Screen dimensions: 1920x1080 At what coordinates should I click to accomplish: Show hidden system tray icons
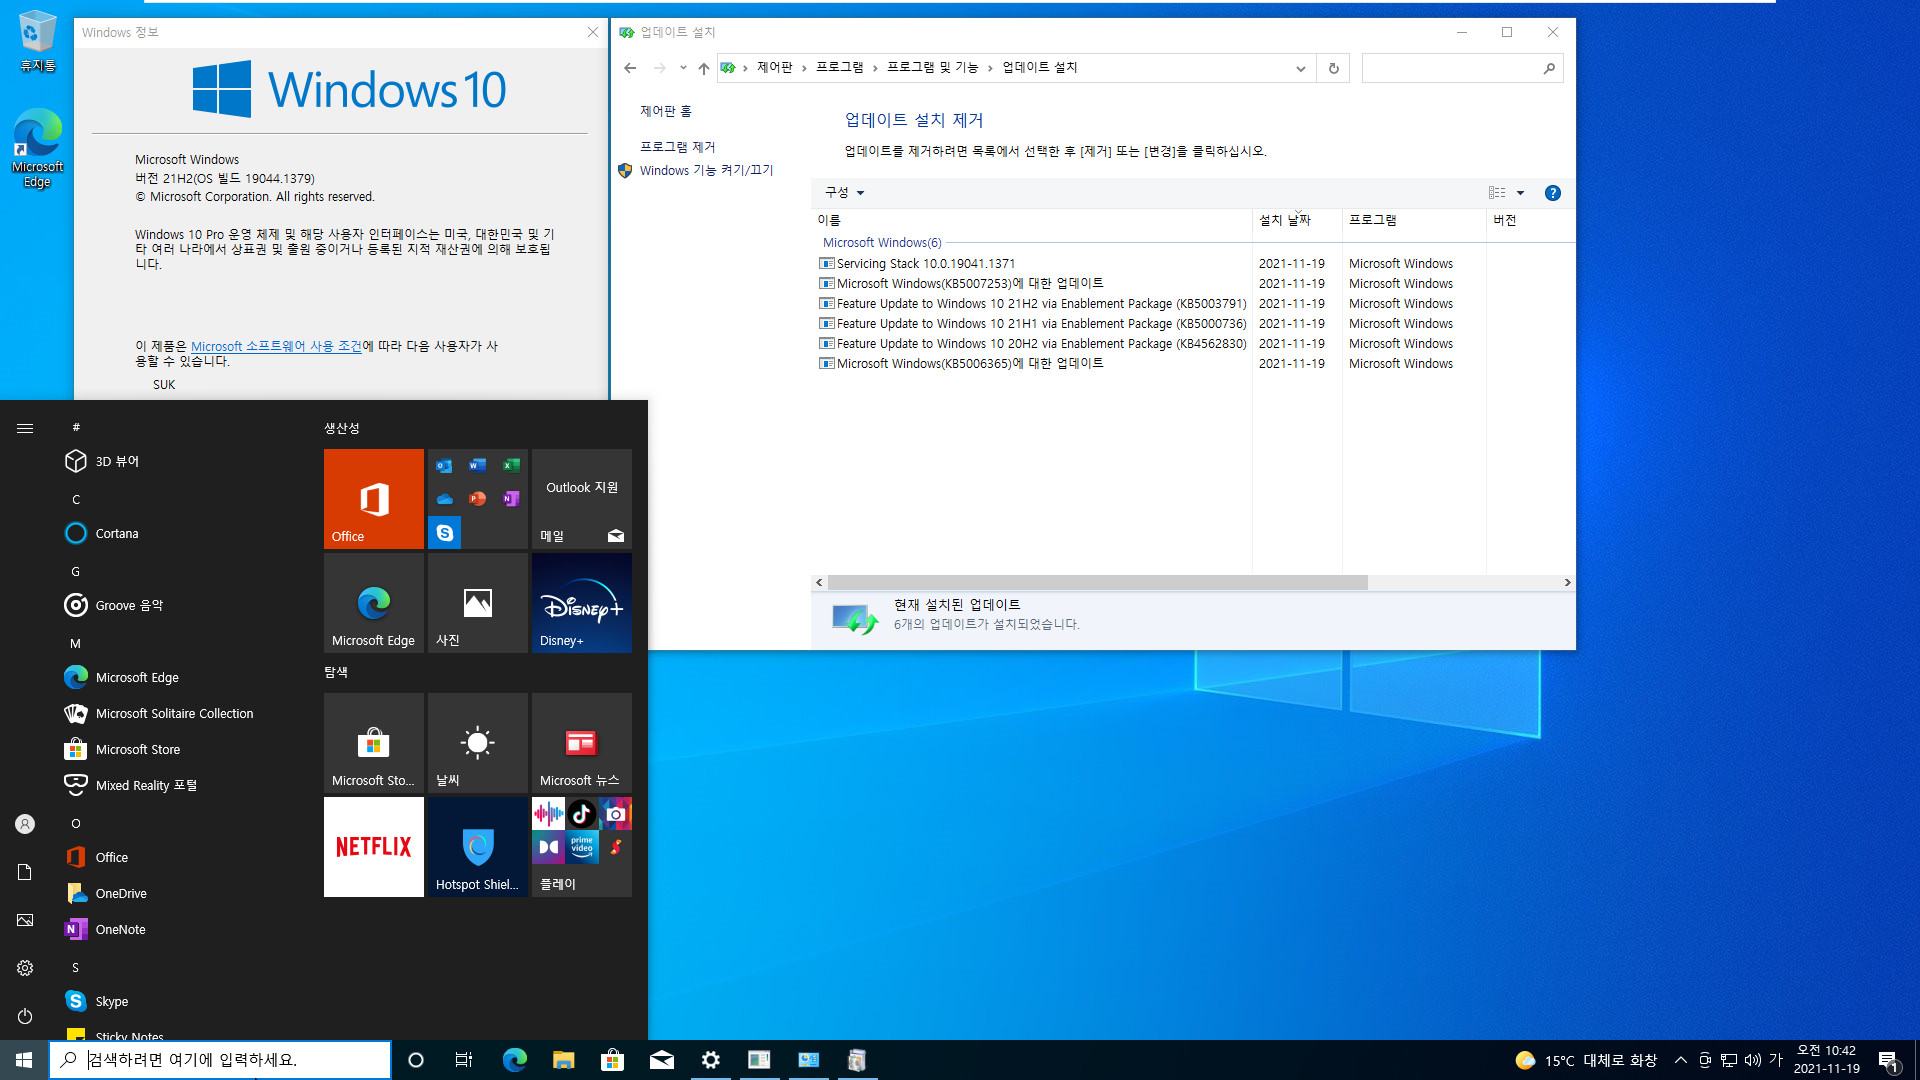coord(1681,1060)
